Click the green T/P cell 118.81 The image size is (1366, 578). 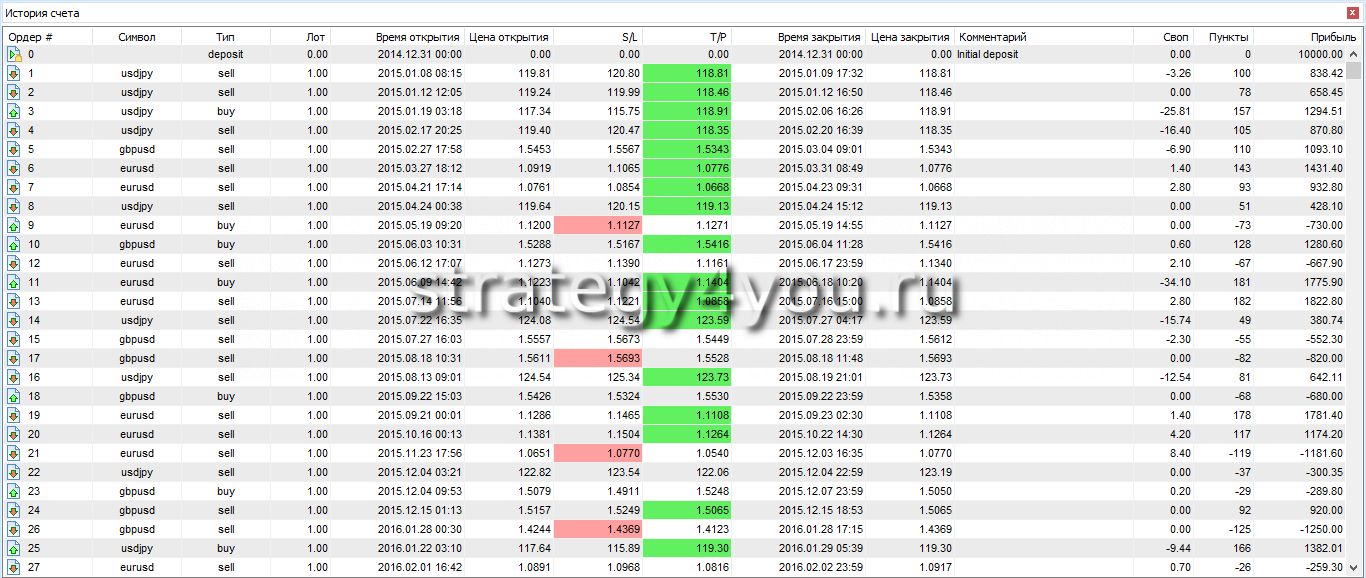687,74
